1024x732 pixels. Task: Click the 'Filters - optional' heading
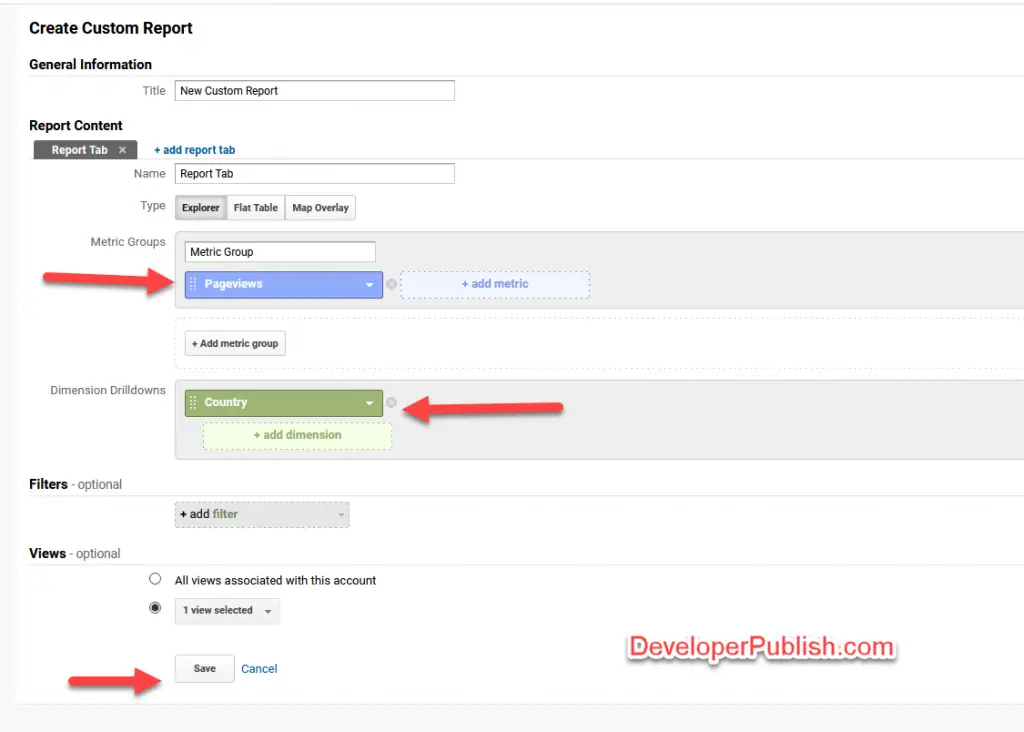tap(75, 485)
